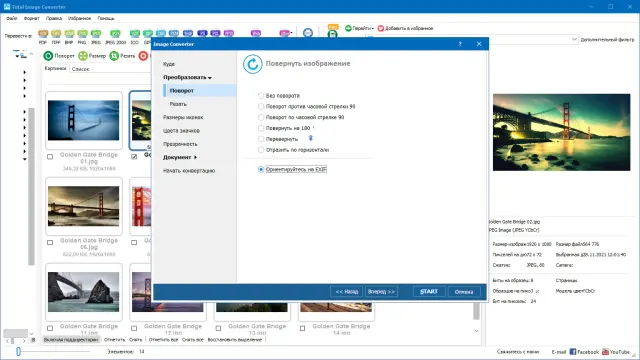Switch to the Список view tab

[80, 69]
